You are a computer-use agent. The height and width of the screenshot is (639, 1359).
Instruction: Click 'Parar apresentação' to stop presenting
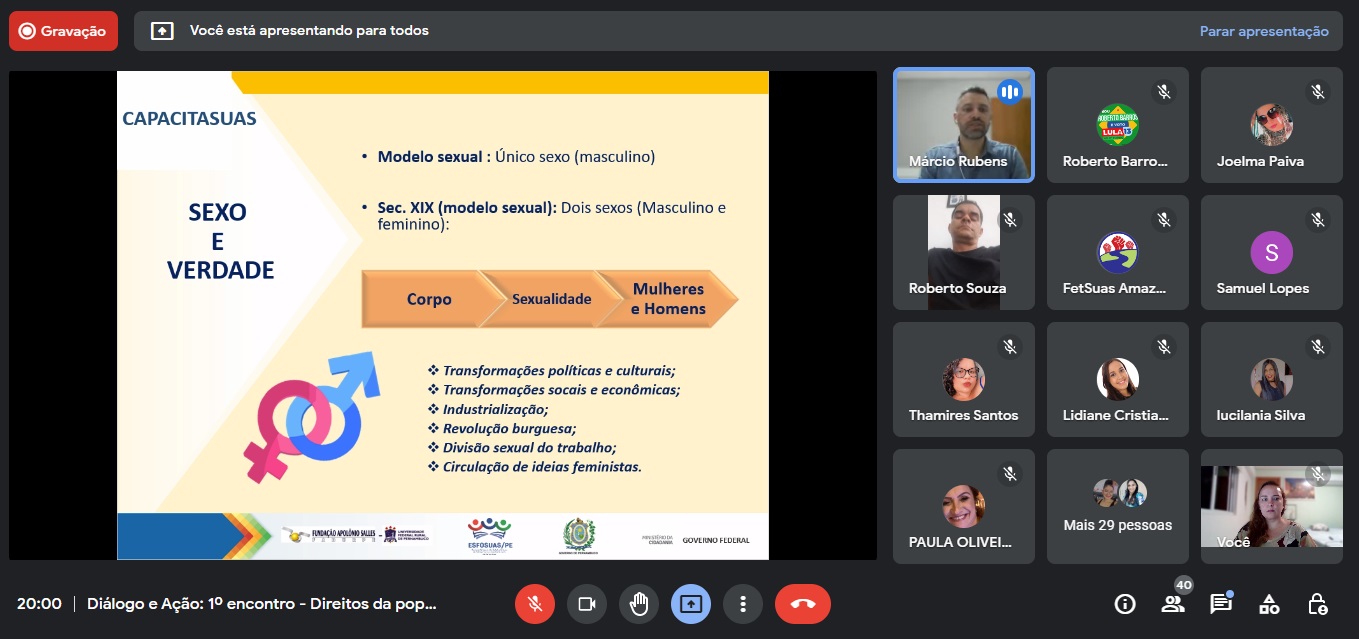tap(1264, 31)
